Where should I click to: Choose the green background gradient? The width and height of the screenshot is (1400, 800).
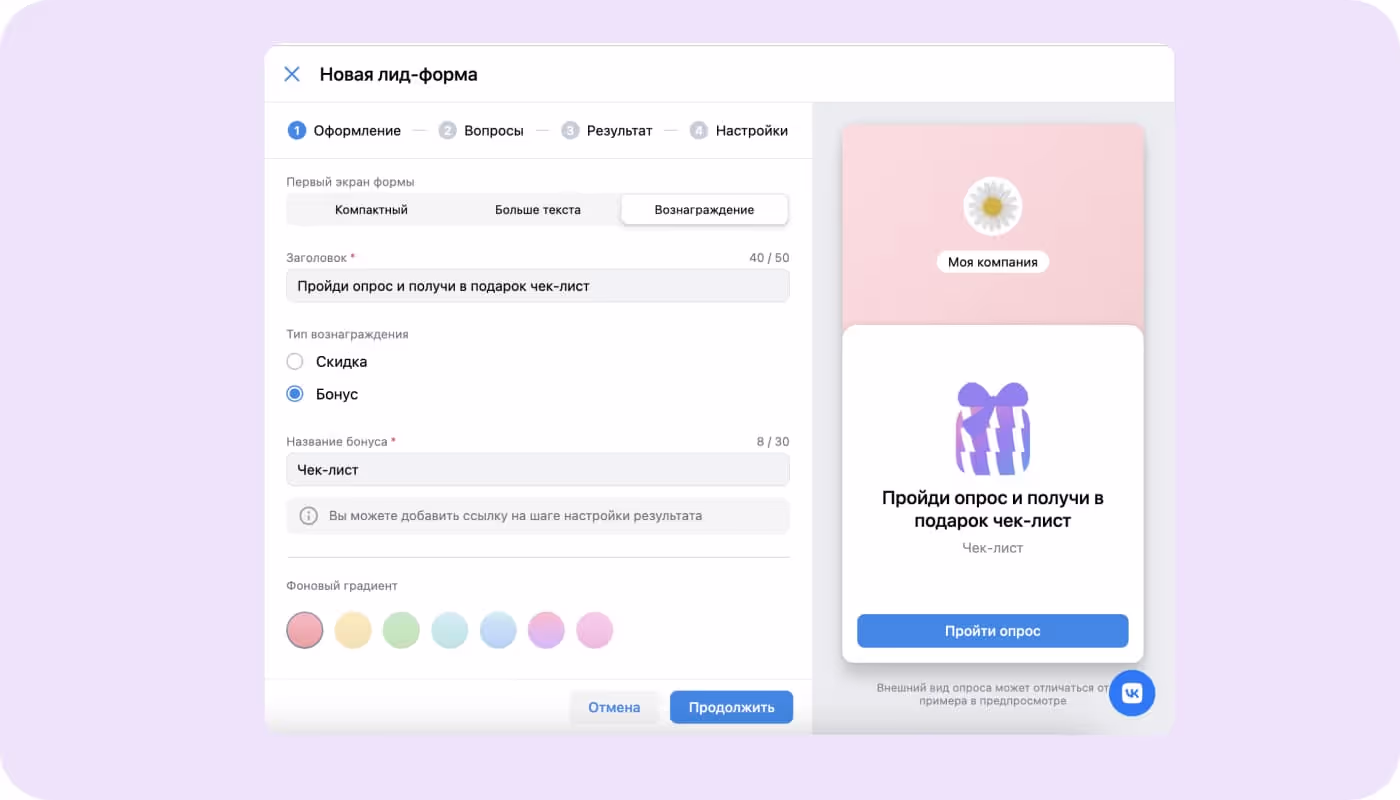click(x=401, y=630)
